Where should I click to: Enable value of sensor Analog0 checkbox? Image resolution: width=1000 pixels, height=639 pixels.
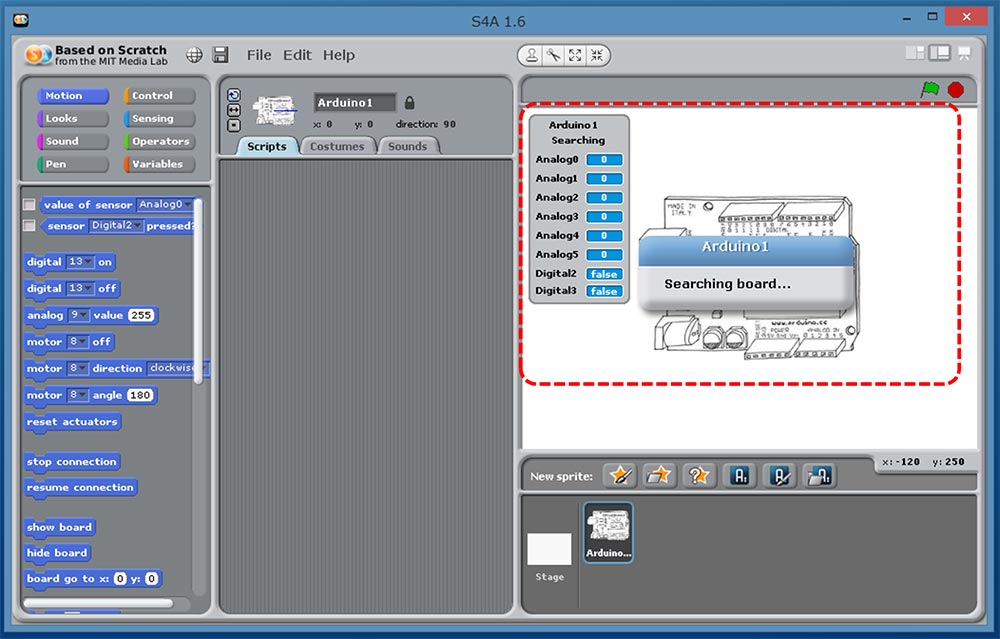tap(29, 204)
